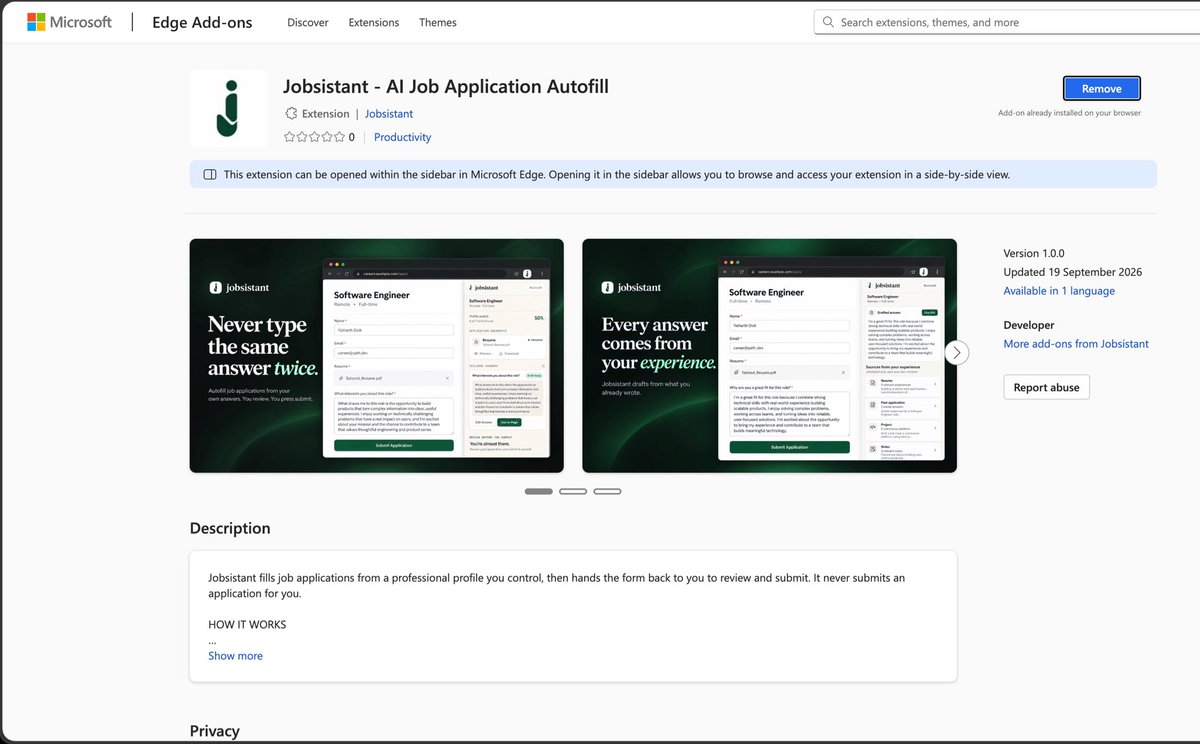The height and width of the screenshot is (744, 1200).
Task: Select the second carousel indicator
Action: pos(573,491)
